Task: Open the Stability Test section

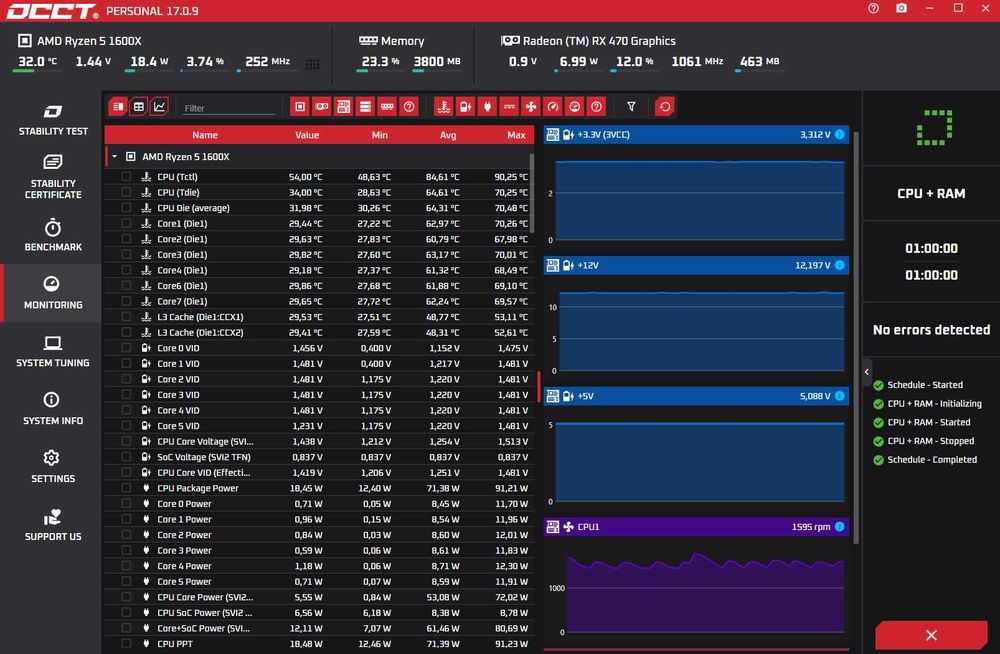Action: 52,120
